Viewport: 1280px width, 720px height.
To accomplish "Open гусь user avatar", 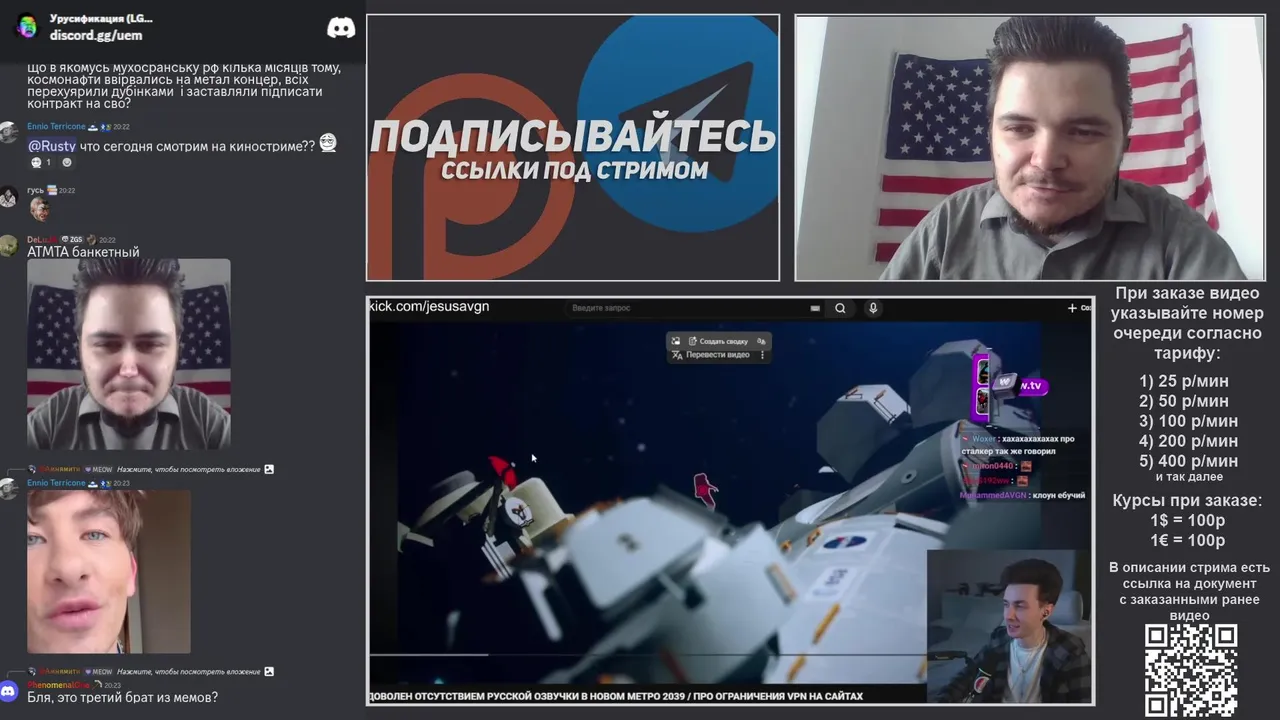I will pyautogui.click(x=8, y=196).
